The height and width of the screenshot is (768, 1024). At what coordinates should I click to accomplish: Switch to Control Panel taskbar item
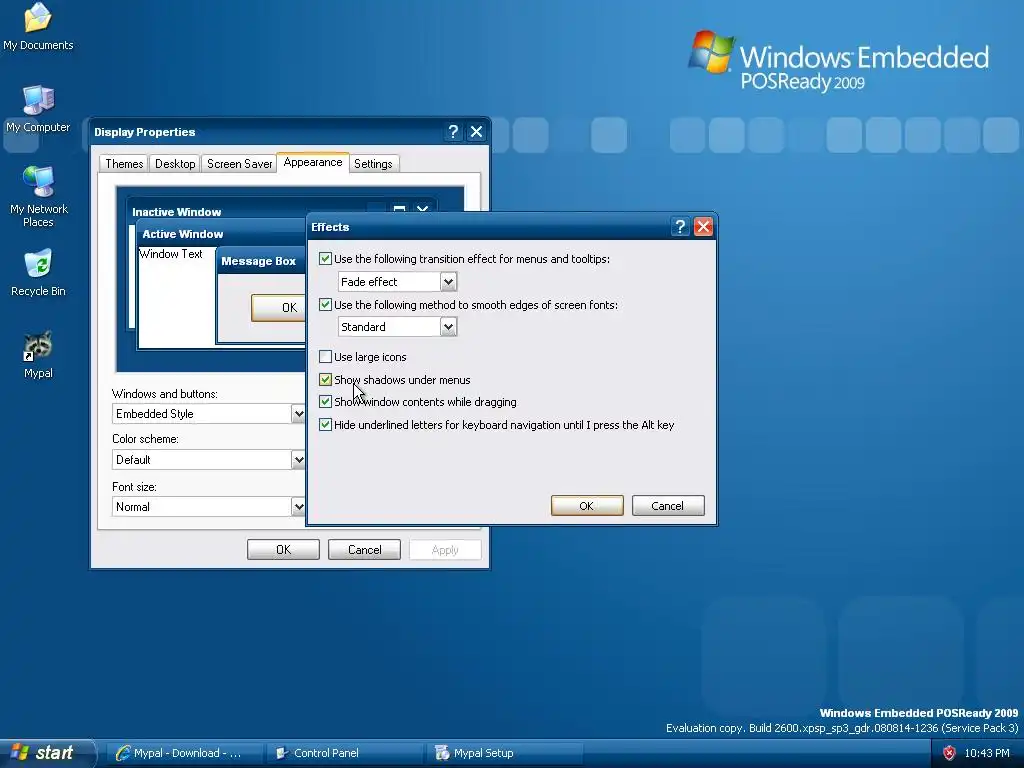[x=345, y=753]
